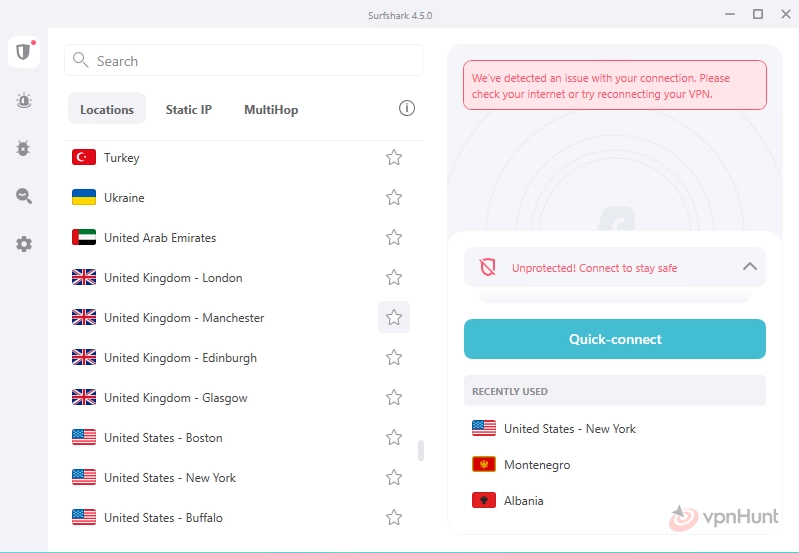Click the Montenegro flag in Recently Used
The image size is (799, 553).
tap(484, 465)
